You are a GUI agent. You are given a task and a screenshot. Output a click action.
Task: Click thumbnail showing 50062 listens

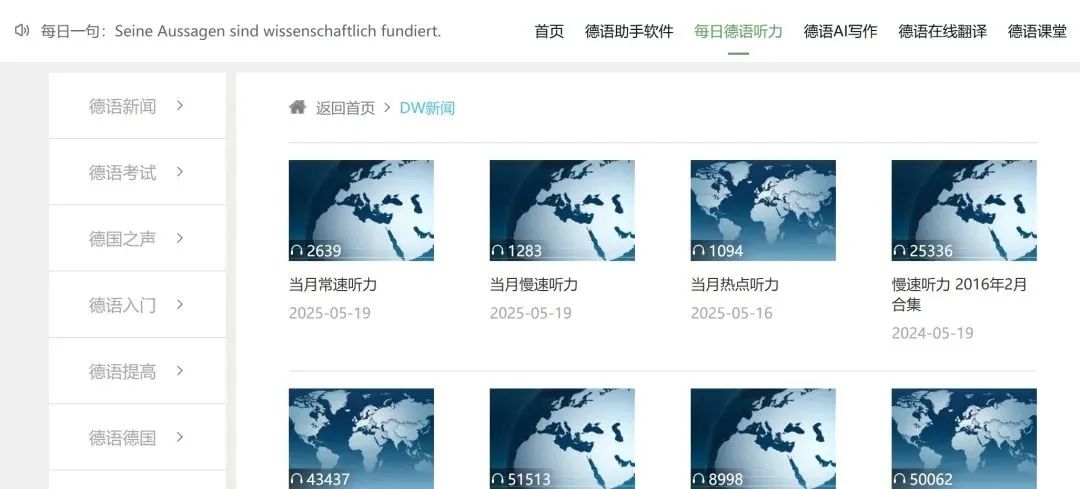point(964,439)
